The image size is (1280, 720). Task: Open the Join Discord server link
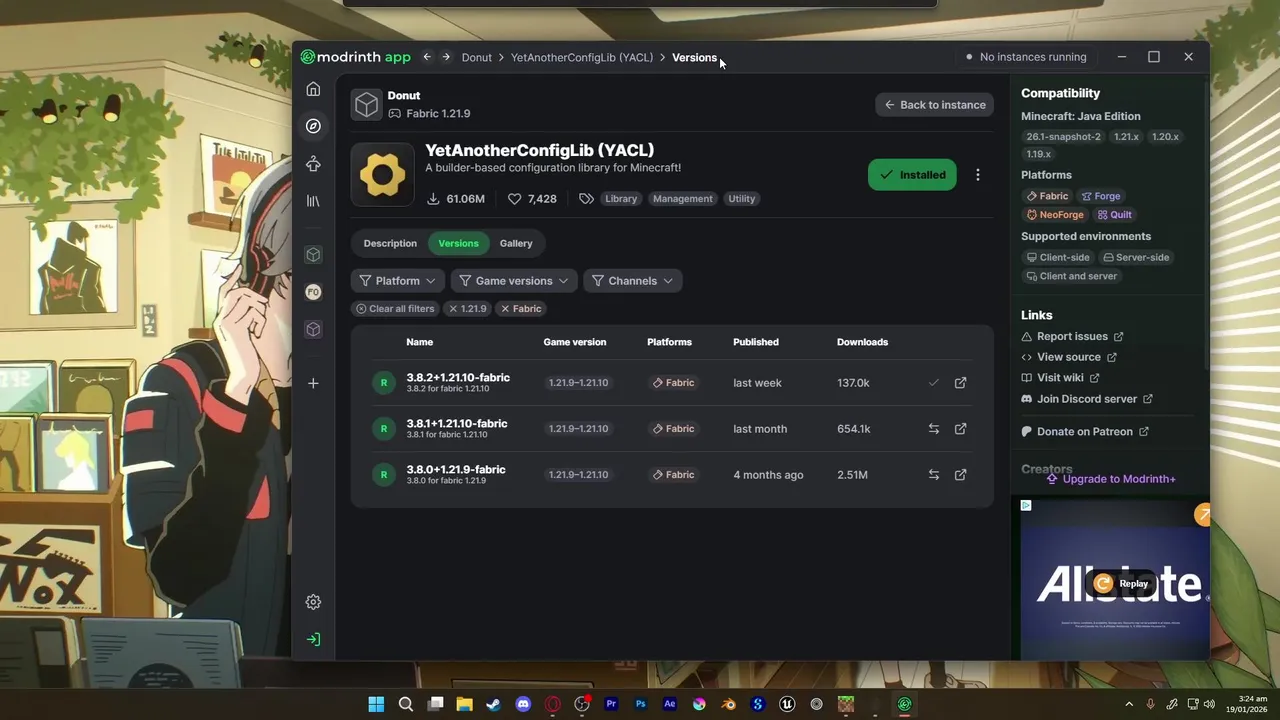coord(1087,399)
